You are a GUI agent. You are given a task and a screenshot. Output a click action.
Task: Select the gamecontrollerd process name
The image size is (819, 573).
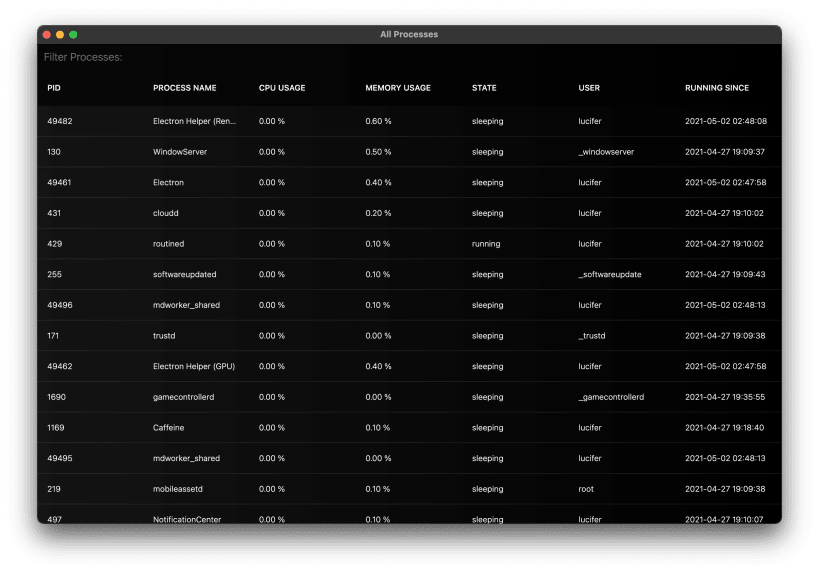tap(183, 397)
